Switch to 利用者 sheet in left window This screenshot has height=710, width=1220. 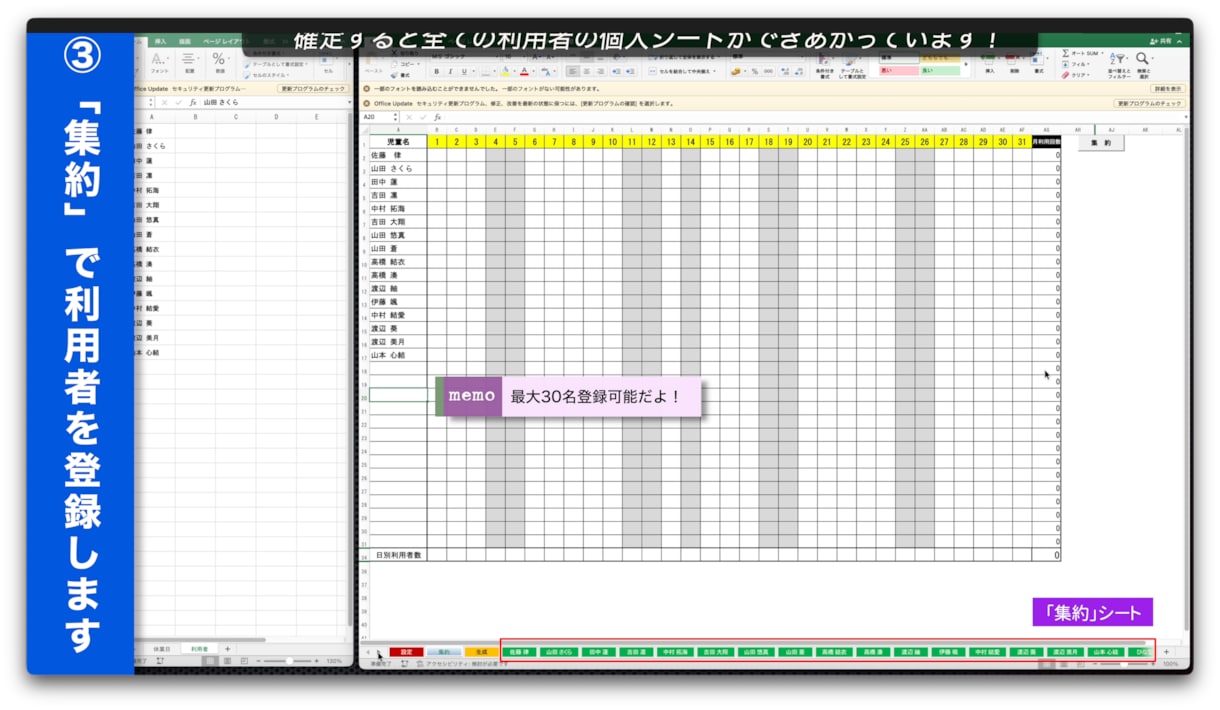tap(198, 649)
